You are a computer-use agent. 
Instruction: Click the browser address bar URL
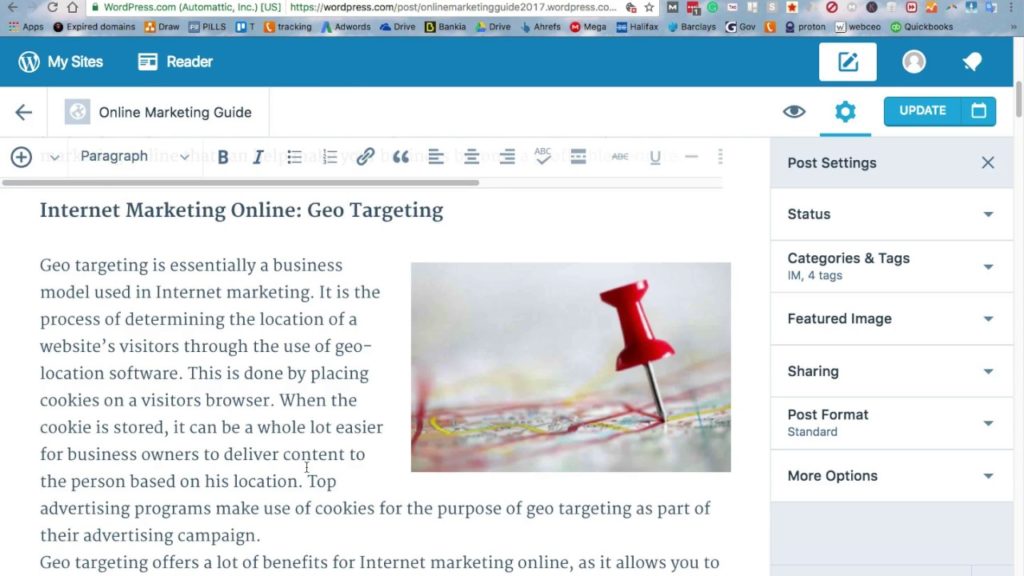(452, 7)
